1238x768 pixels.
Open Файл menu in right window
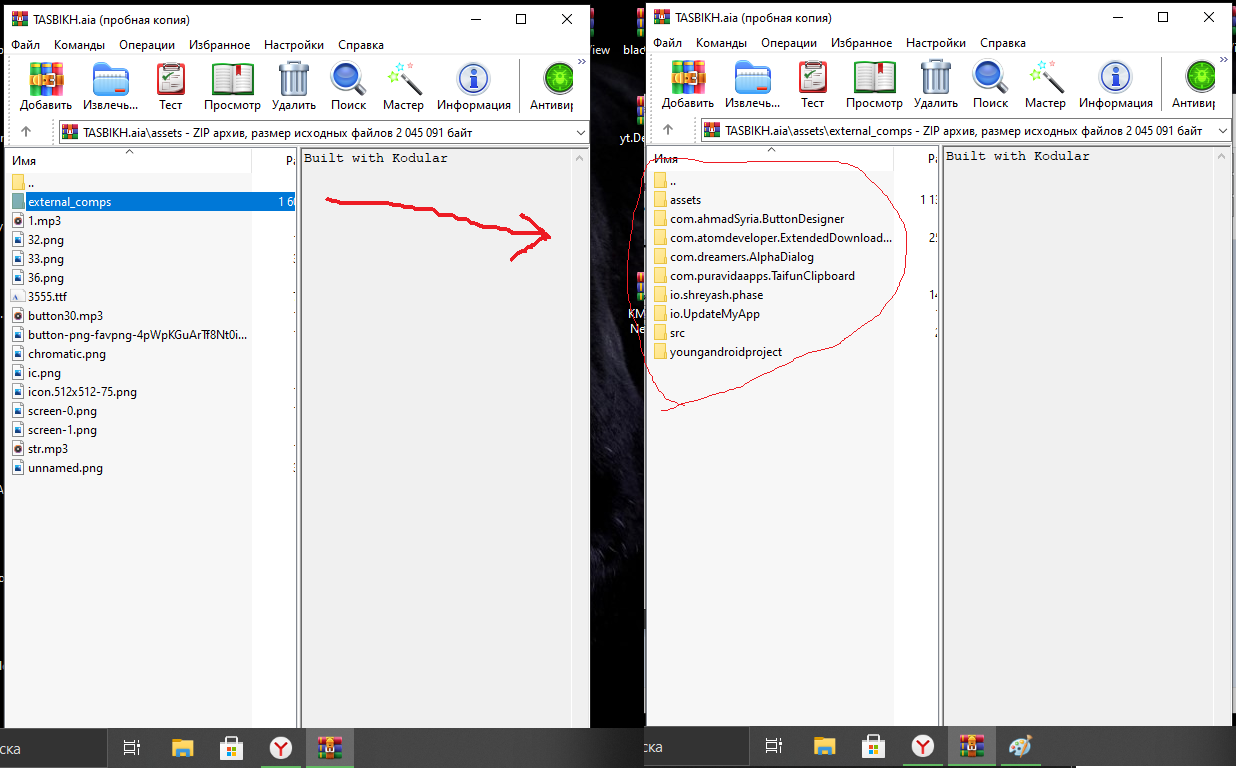point(668,44)
